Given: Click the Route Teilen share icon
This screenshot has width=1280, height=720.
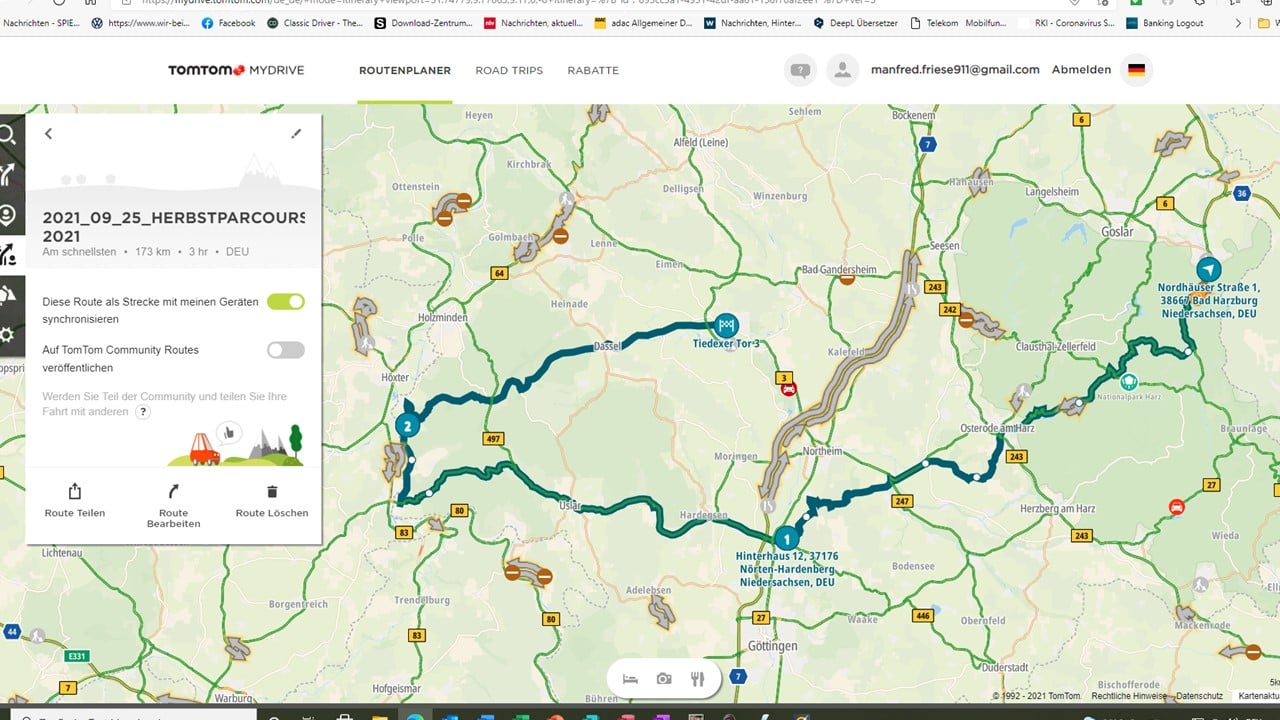Looking at the screenshot, I should pos(75,492).
